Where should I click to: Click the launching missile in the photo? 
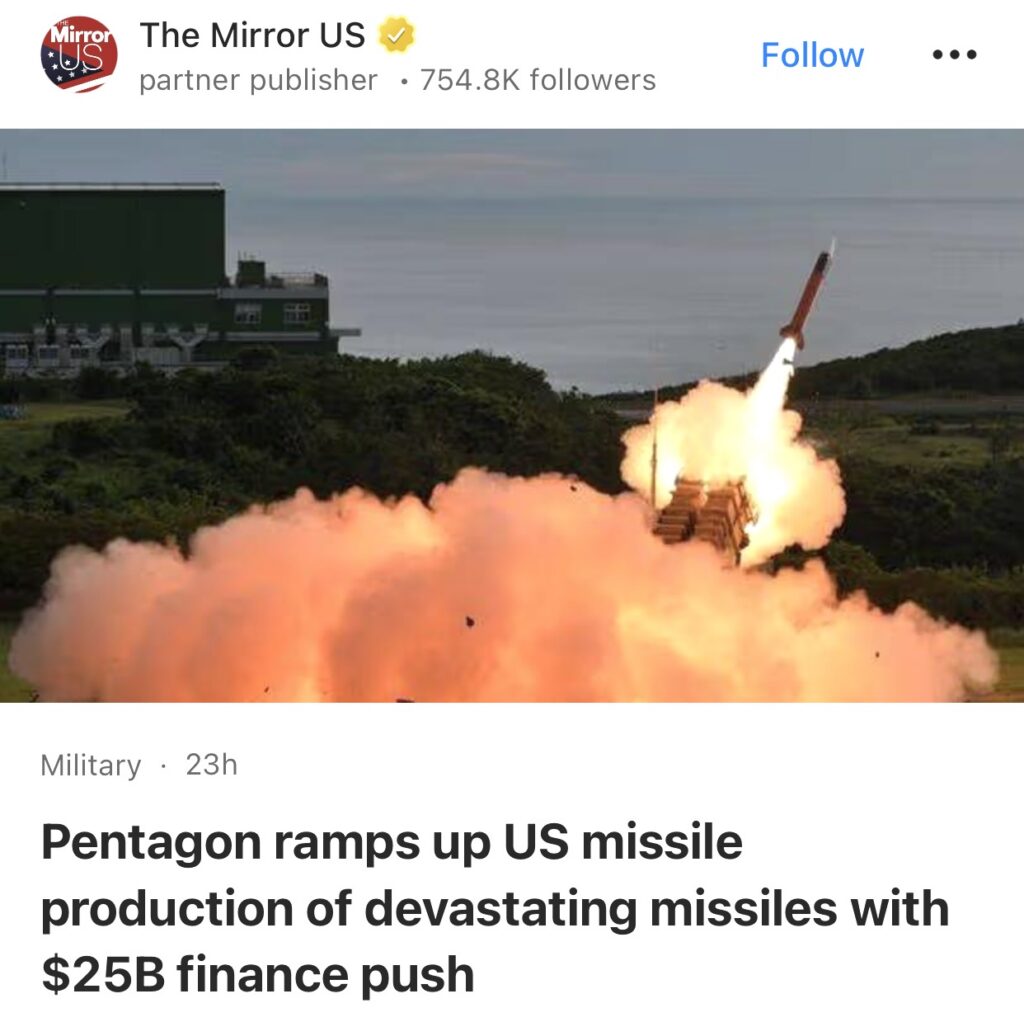coord(808,294)
